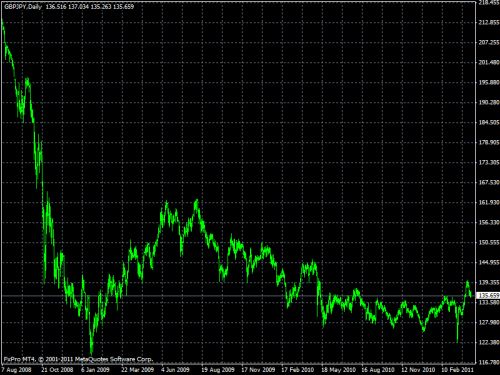The width and height of the screenshot is (500, 375).
Task: Select the 135.659 current price tag
Action: 489,296
